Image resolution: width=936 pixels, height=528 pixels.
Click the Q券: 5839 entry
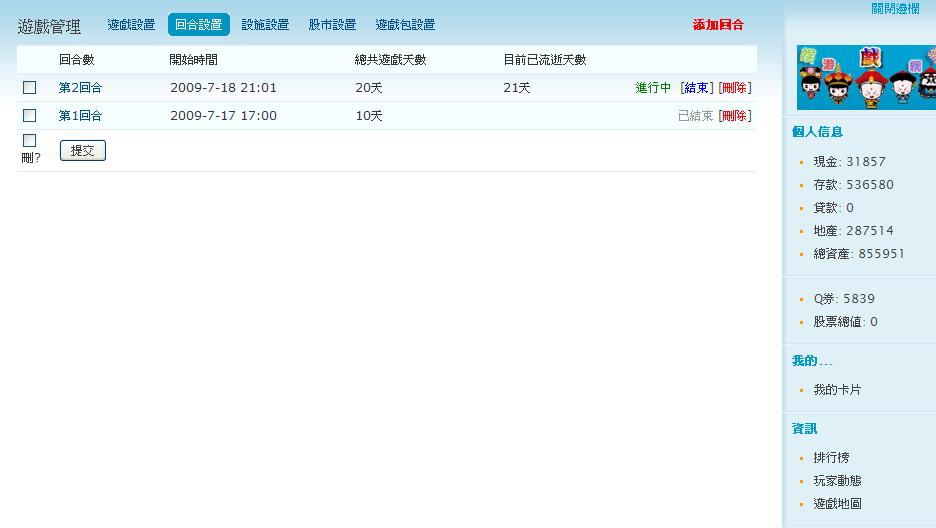[844, 298]
